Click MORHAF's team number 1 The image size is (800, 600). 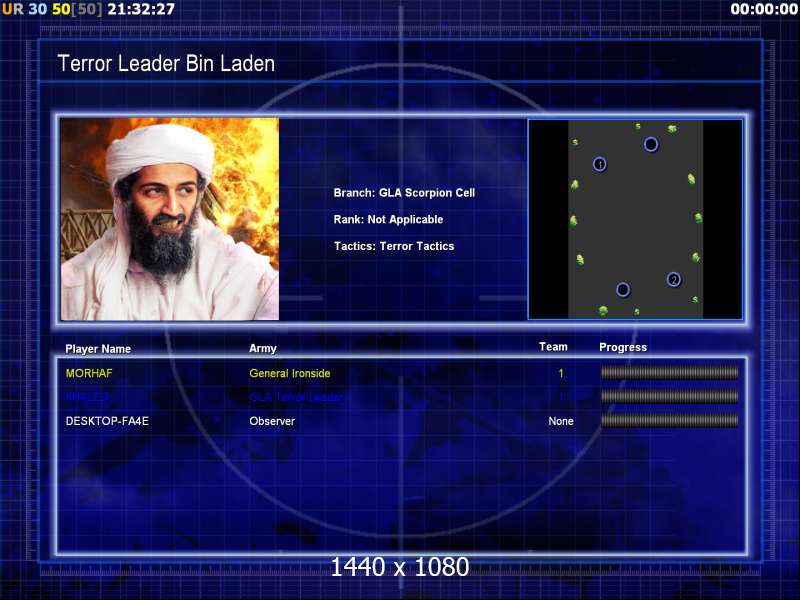561,373
